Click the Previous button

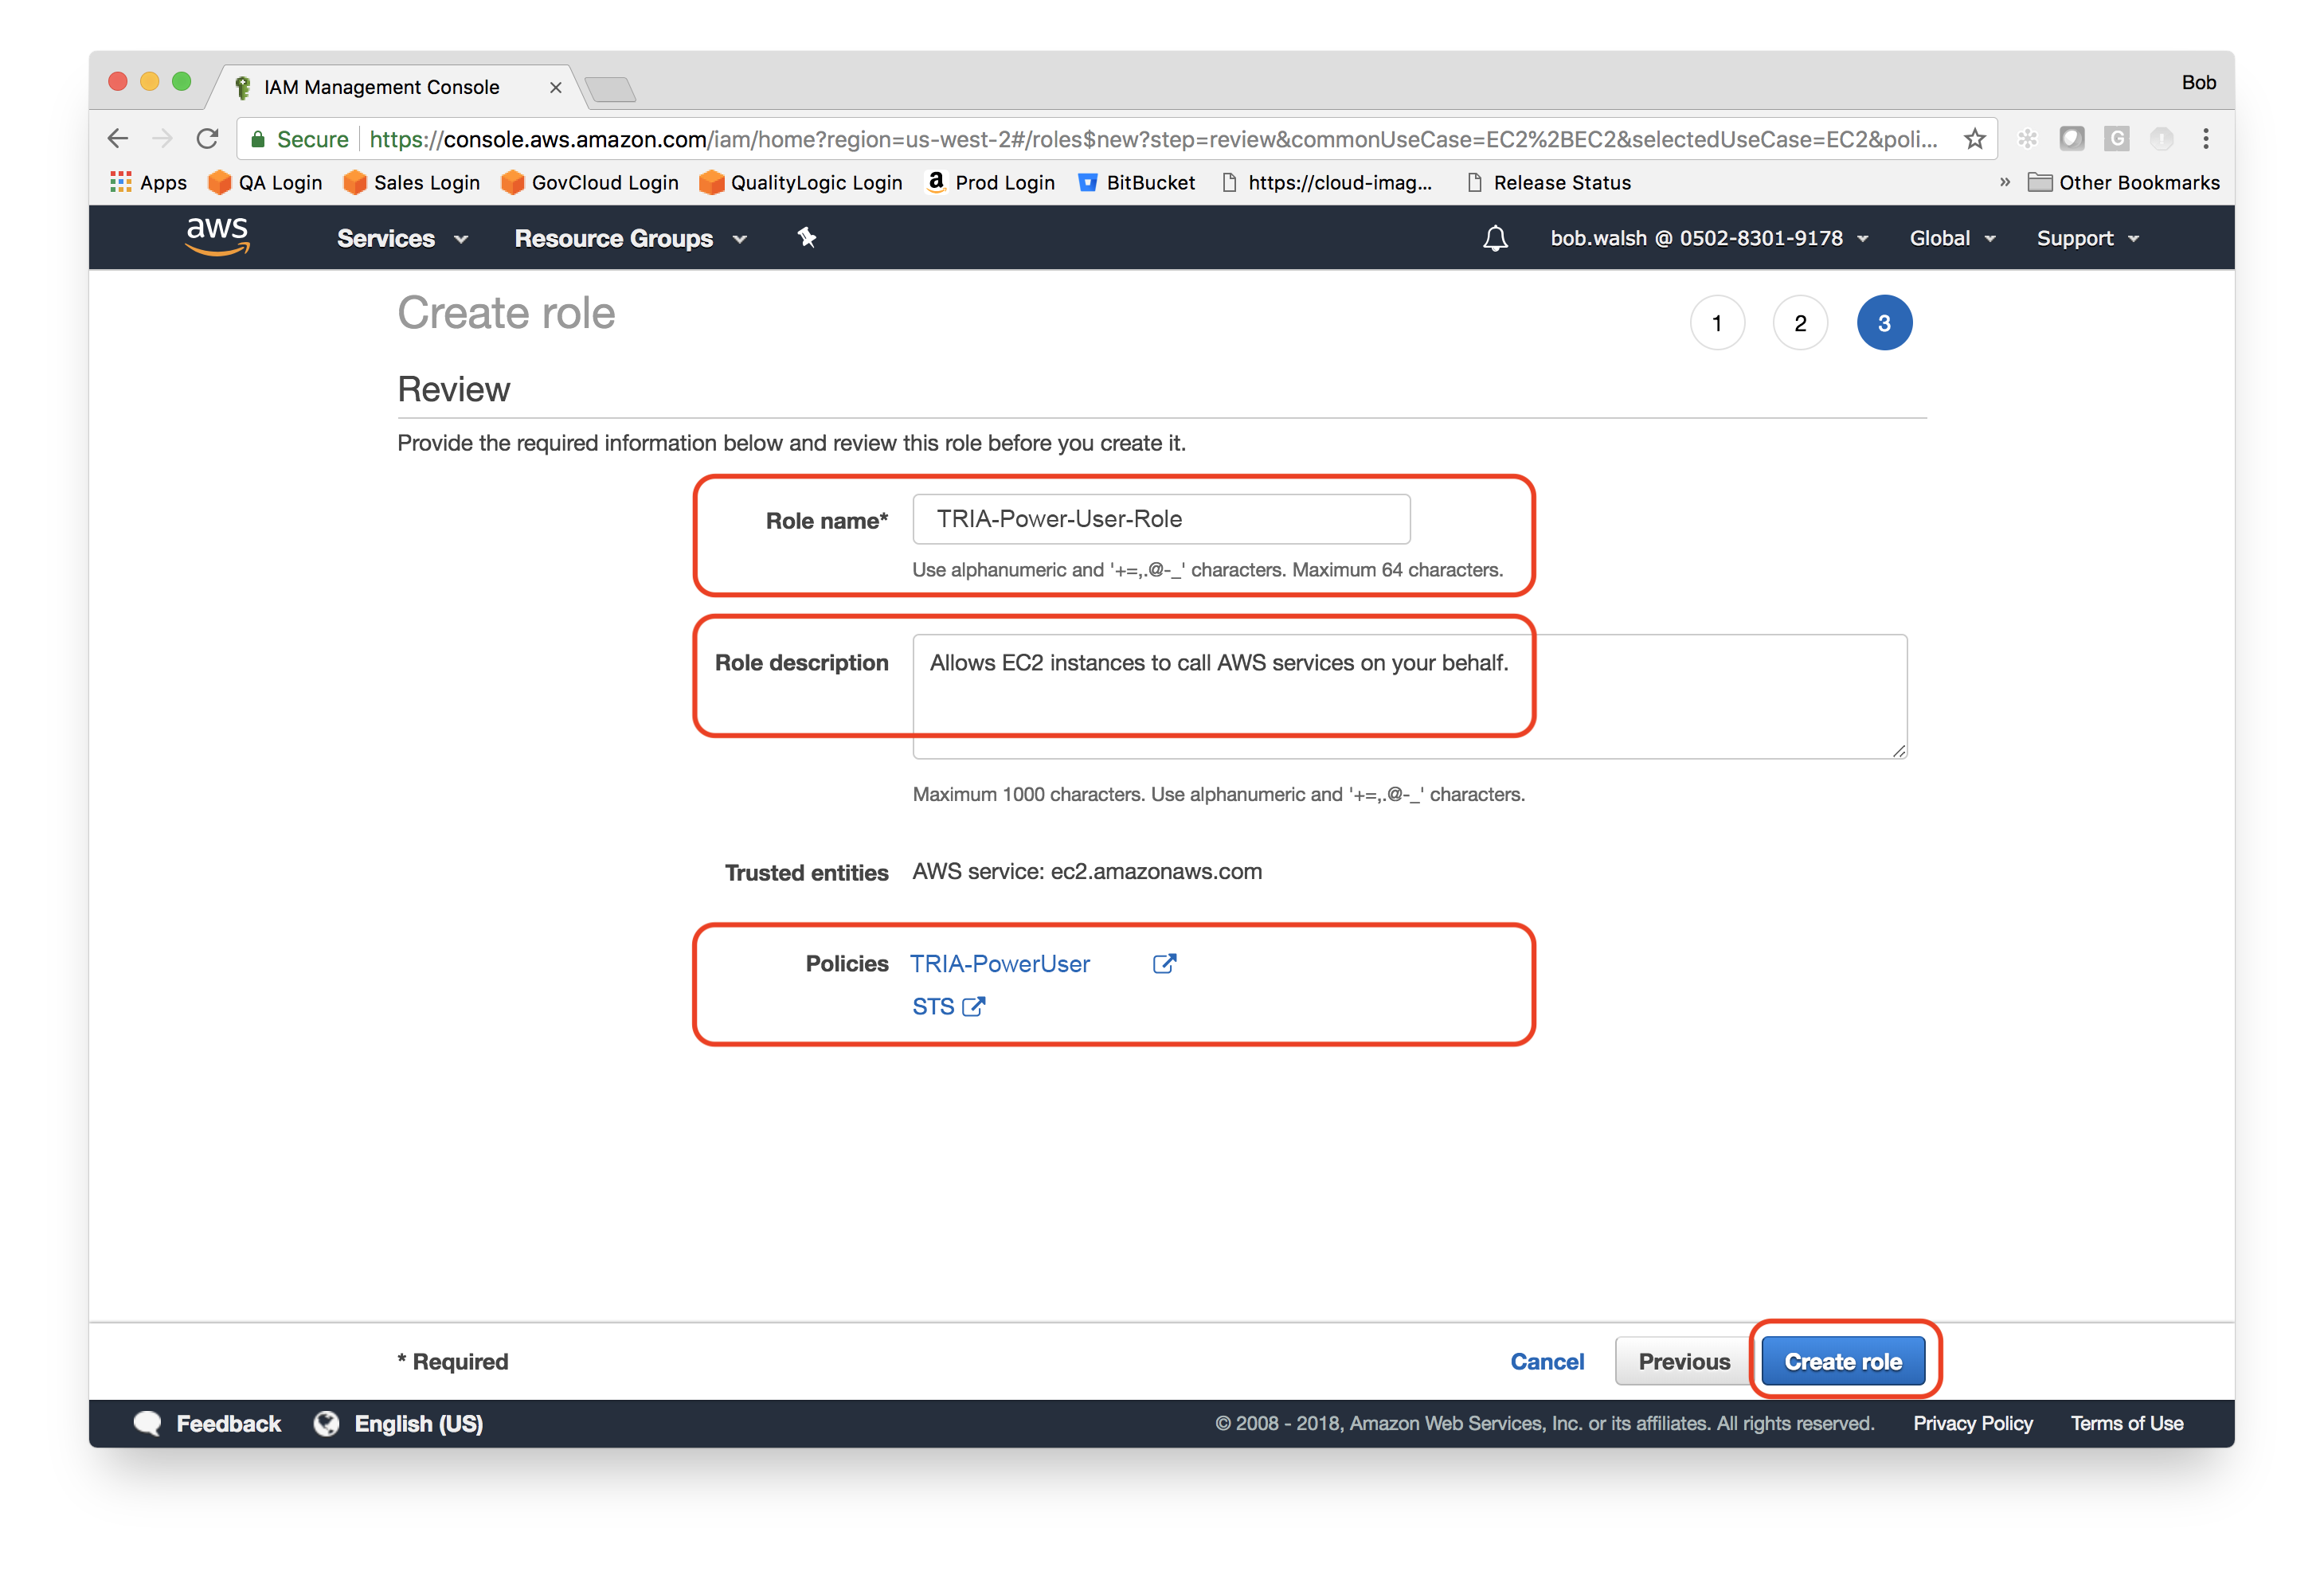coord(1684,1361)
